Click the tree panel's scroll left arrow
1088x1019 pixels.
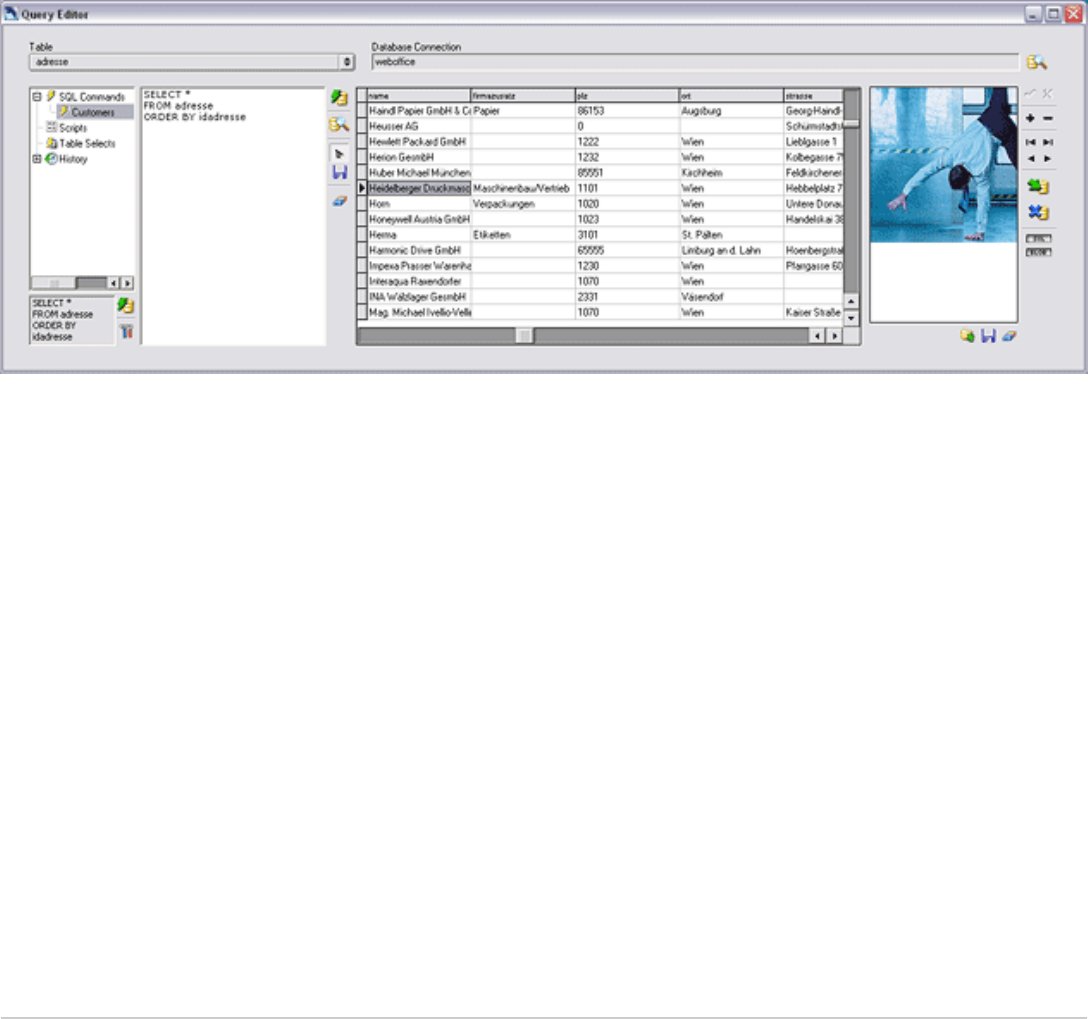[x=114, y=283]
